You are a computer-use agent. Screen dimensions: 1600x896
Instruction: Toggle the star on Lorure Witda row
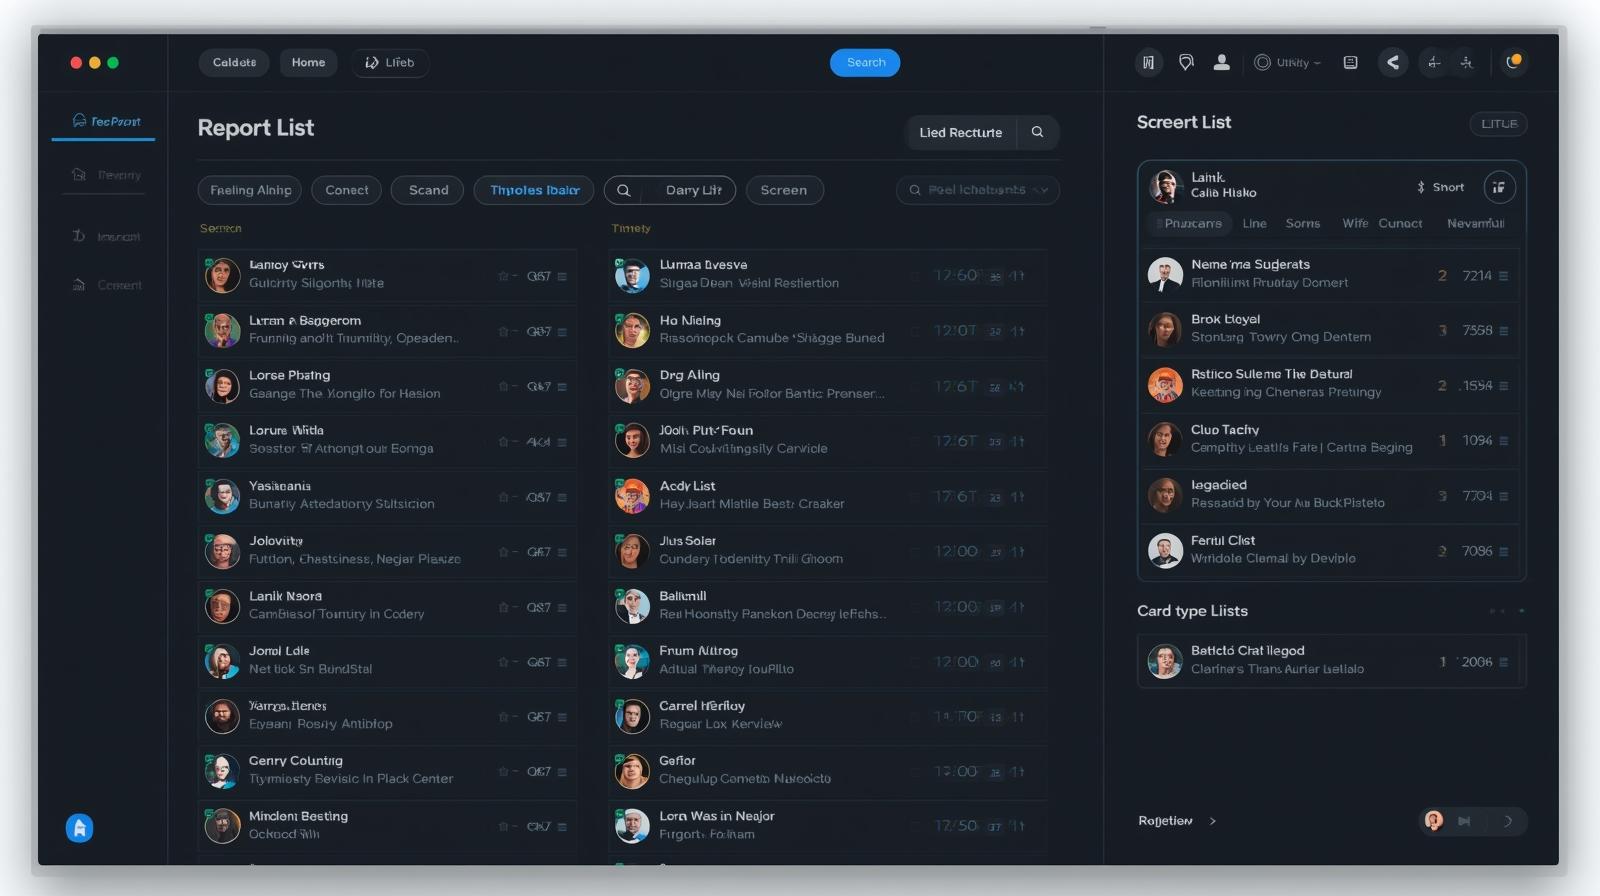[x=503, y=442]
